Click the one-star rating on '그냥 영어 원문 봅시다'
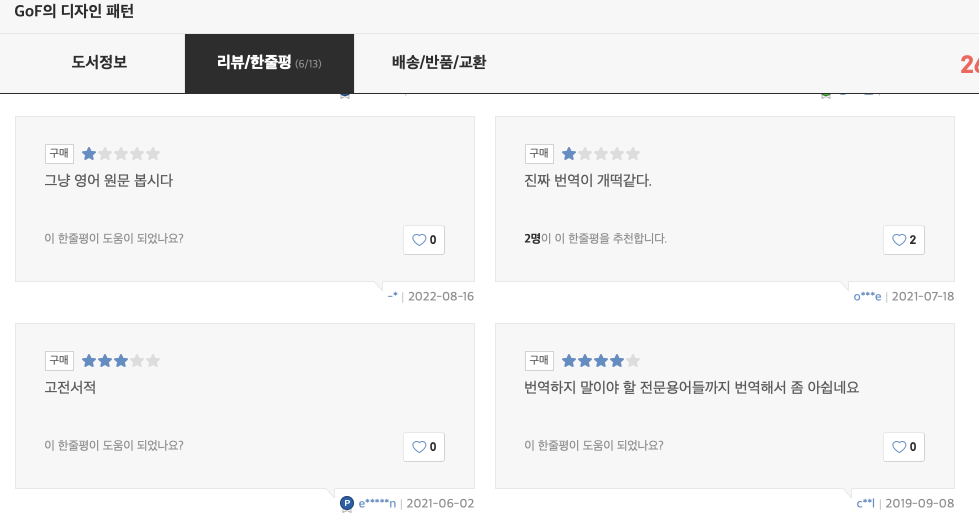This screenshot has height=519, width=979. pyautogui.click(x=121, y=154)
